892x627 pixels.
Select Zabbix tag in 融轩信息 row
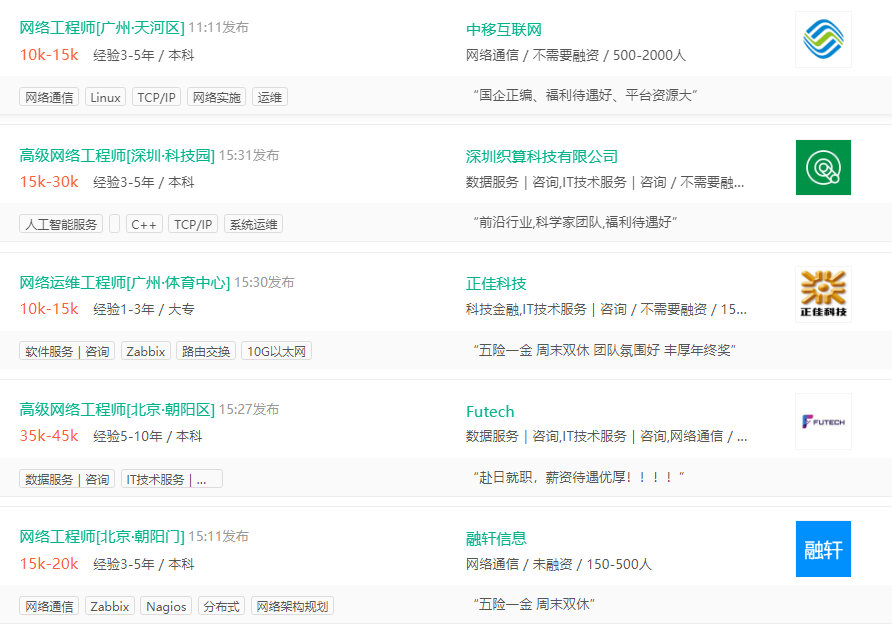click(x=110, y=606)
